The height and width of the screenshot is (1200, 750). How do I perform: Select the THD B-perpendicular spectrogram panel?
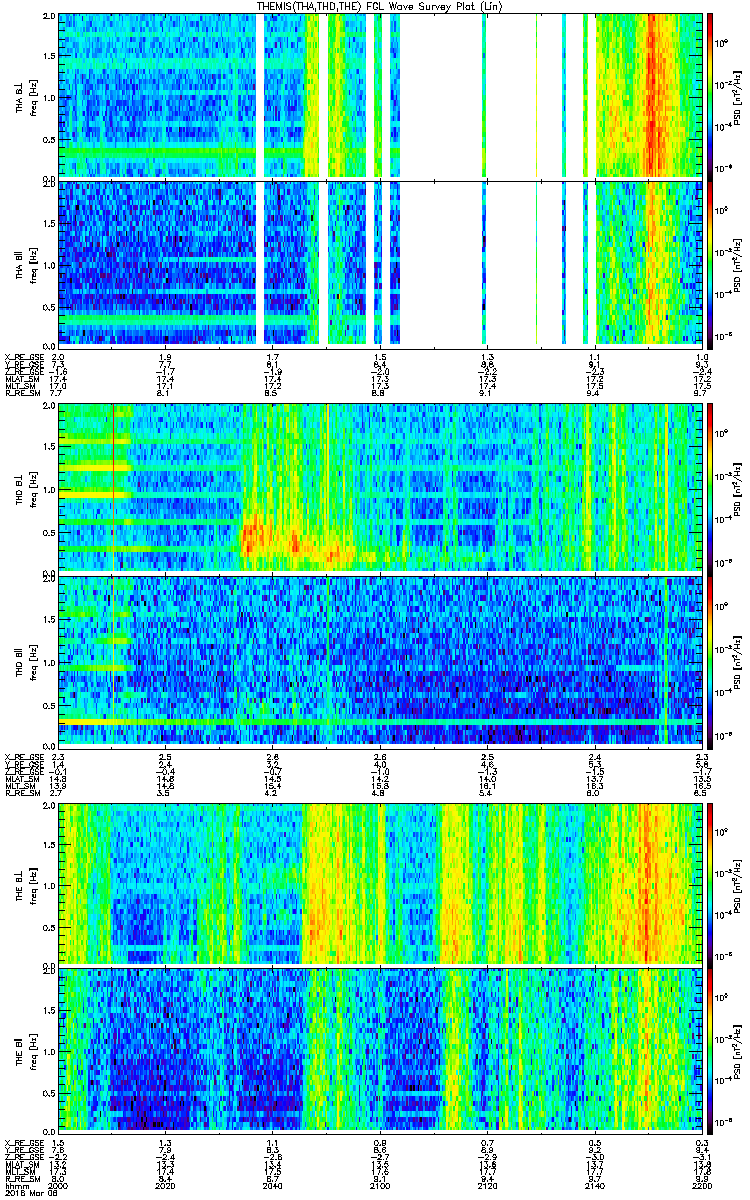pyautogui.click(x=380, y=488)
